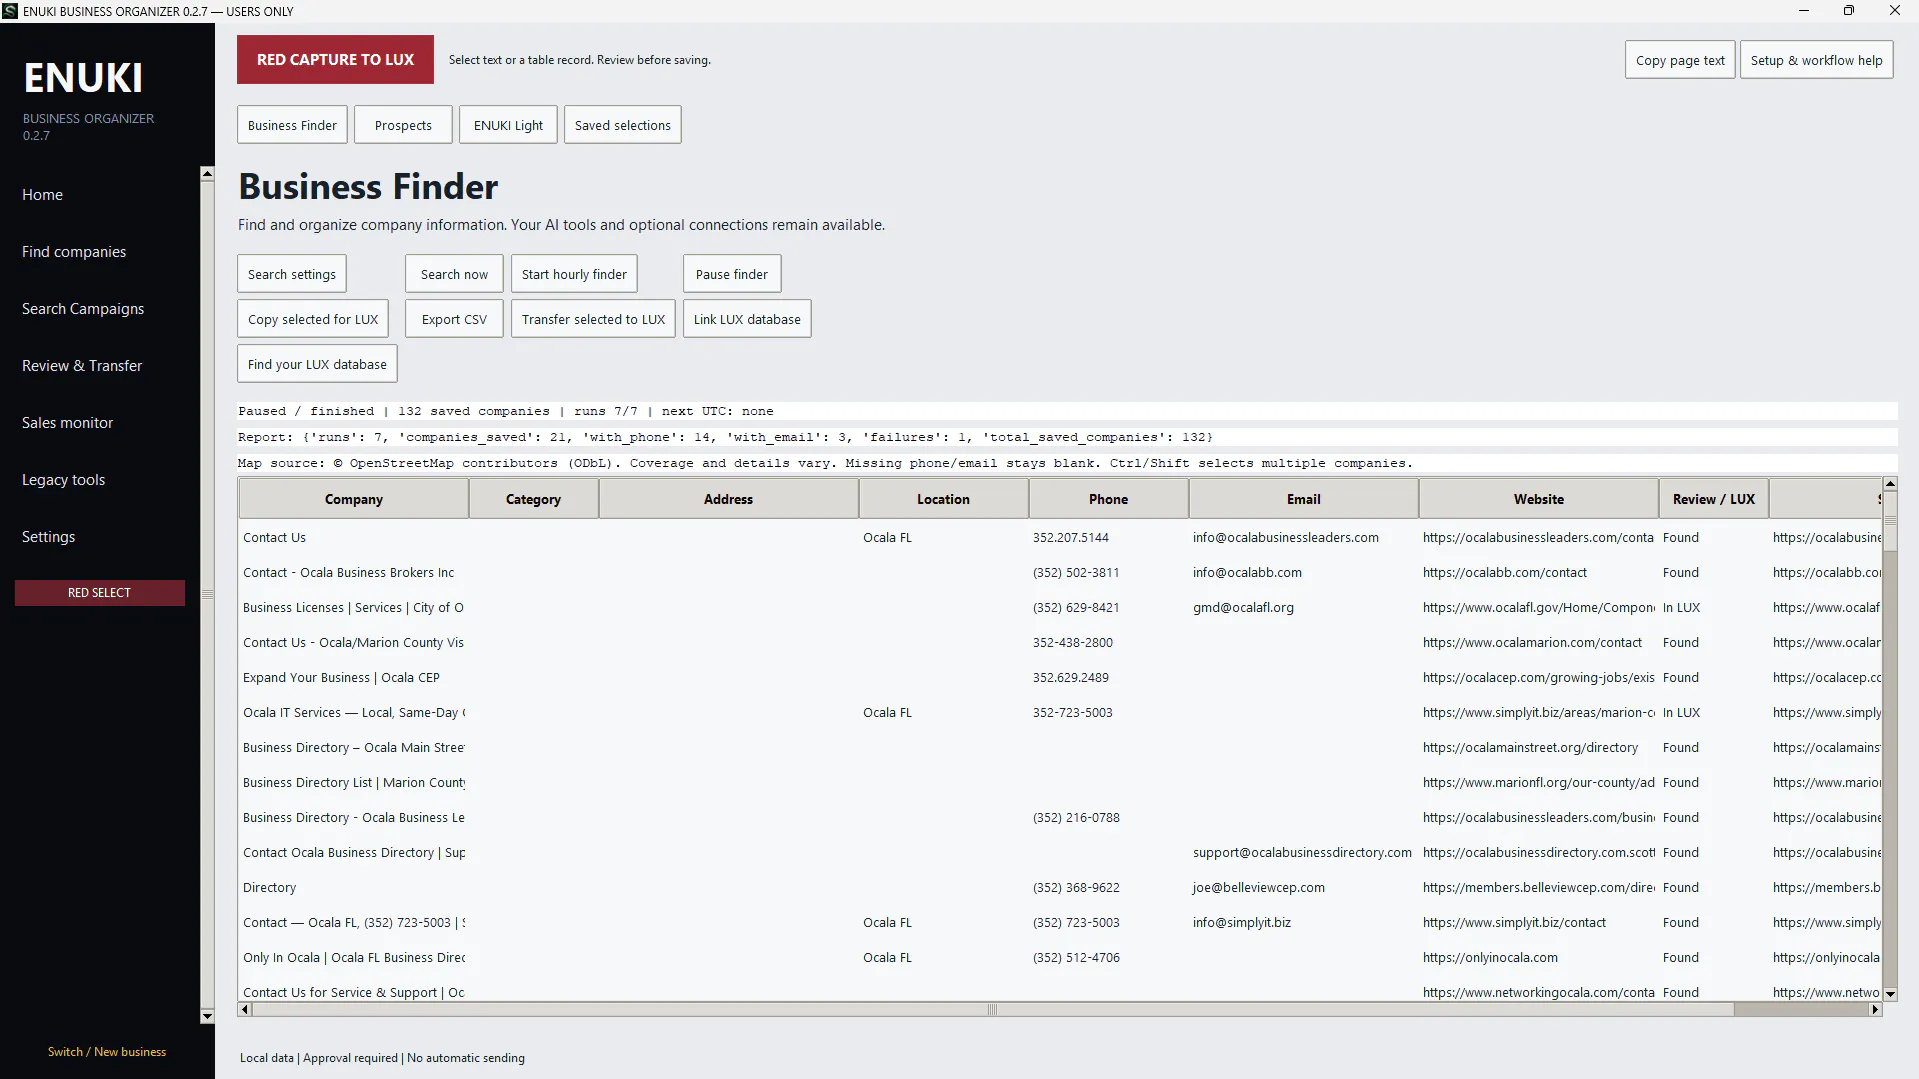This screenshot has width=1919, height=1079.
Task: Switch to the Prospects tab
Action: tap(403, 125)
